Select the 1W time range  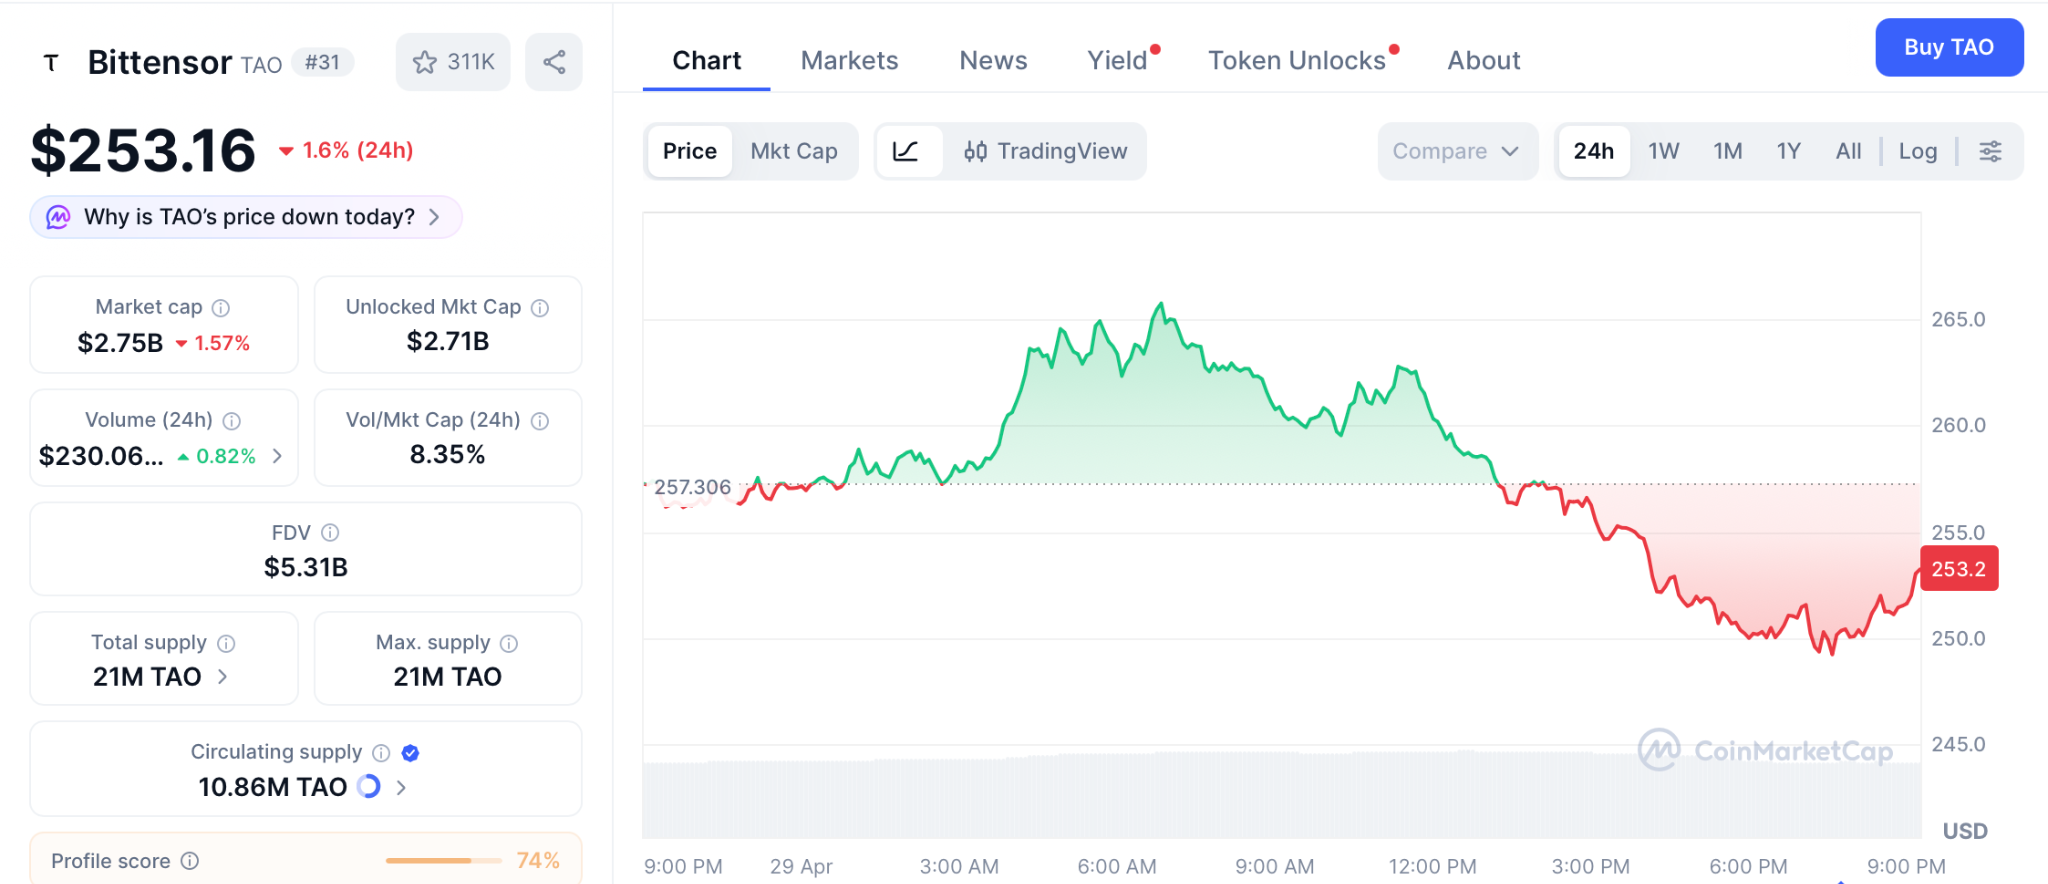tap(1663, 151)
